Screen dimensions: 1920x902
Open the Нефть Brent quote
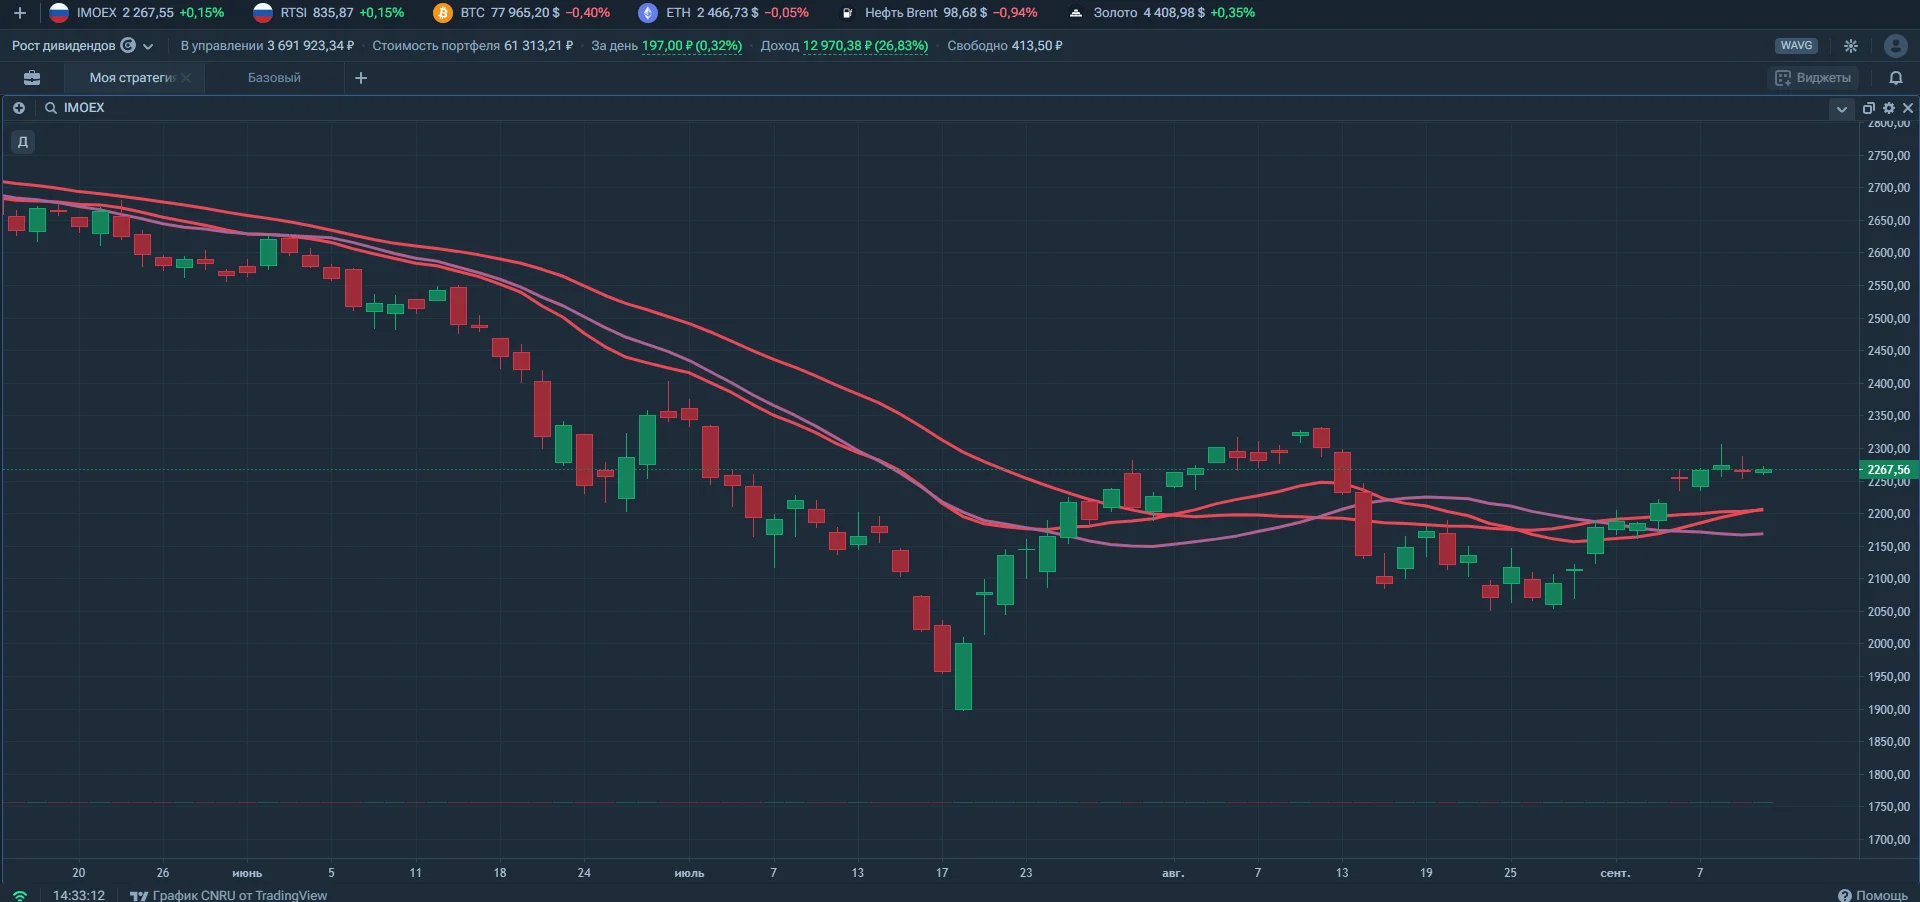click(x=939, y=13)
